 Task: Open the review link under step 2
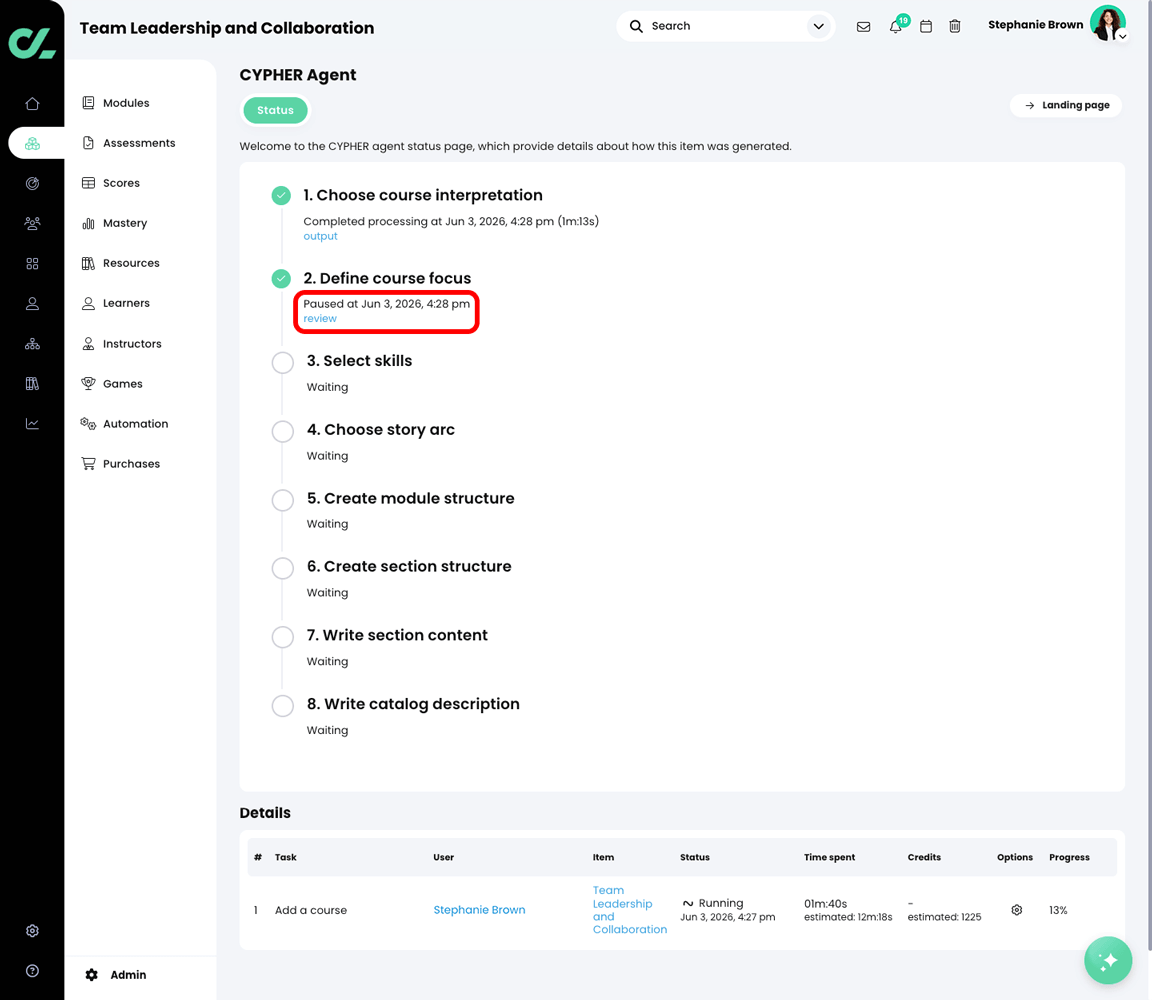pos(320,319)
